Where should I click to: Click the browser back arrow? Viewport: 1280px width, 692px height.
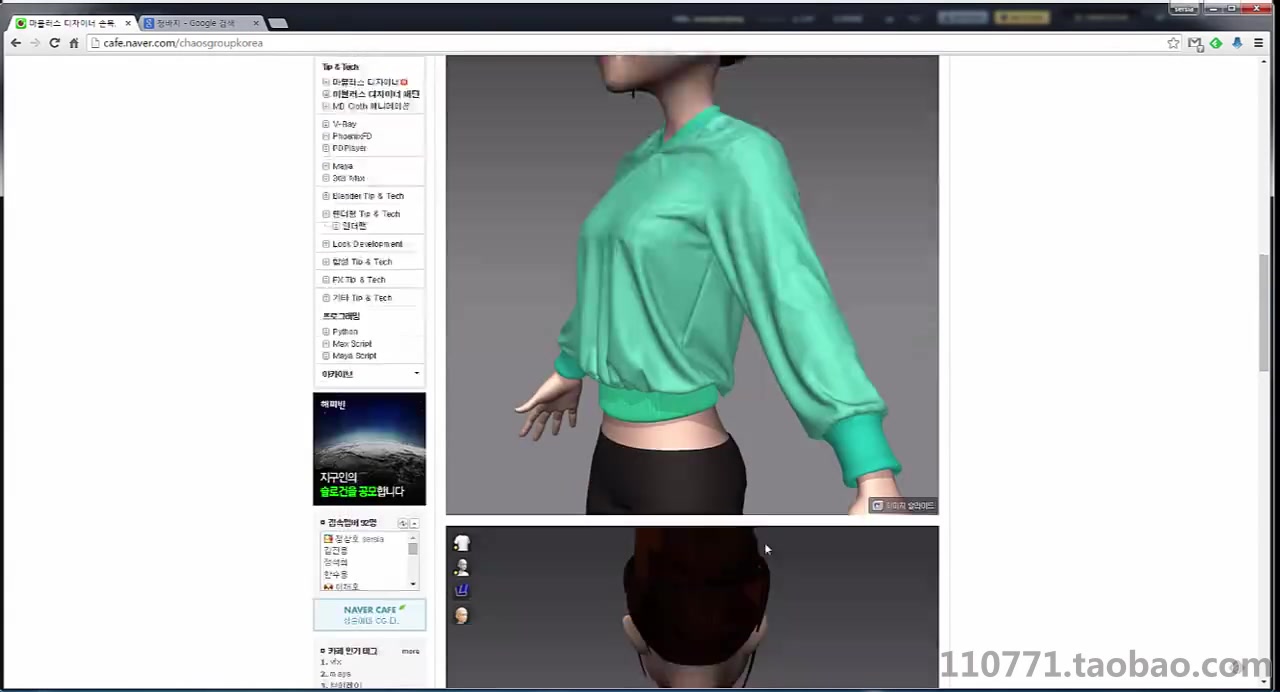(x=15, y=43)
